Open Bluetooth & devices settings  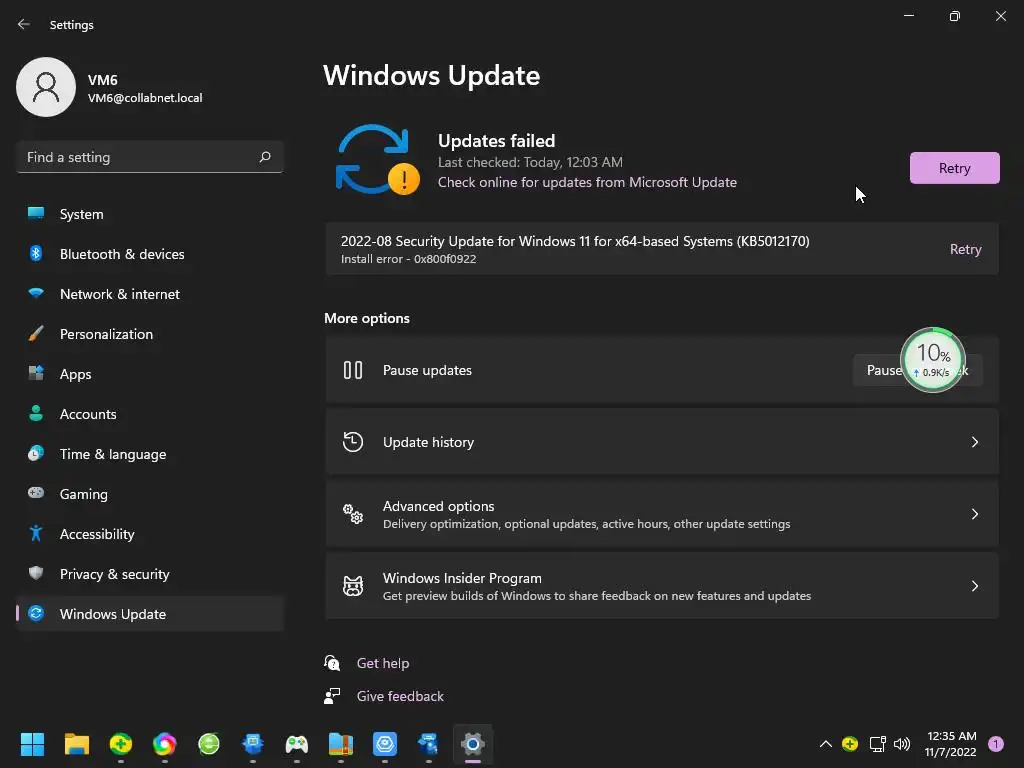[150, 254]
